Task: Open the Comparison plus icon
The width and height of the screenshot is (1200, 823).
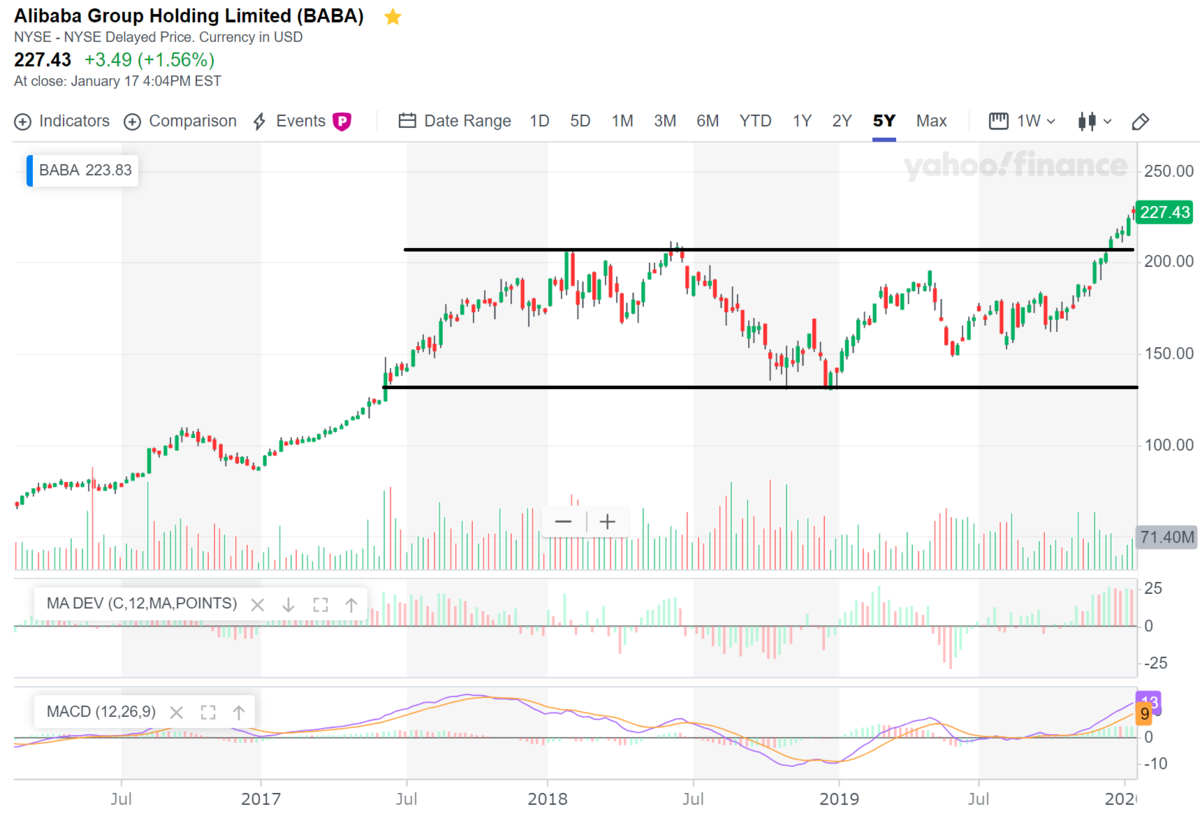Action: click(x=132, y=121)
